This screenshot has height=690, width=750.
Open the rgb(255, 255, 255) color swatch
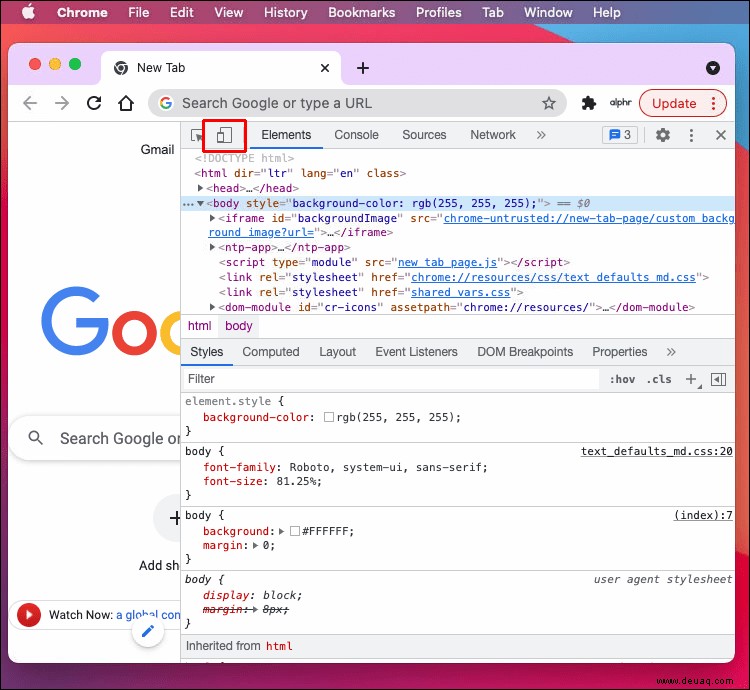(x=329, y=417)
